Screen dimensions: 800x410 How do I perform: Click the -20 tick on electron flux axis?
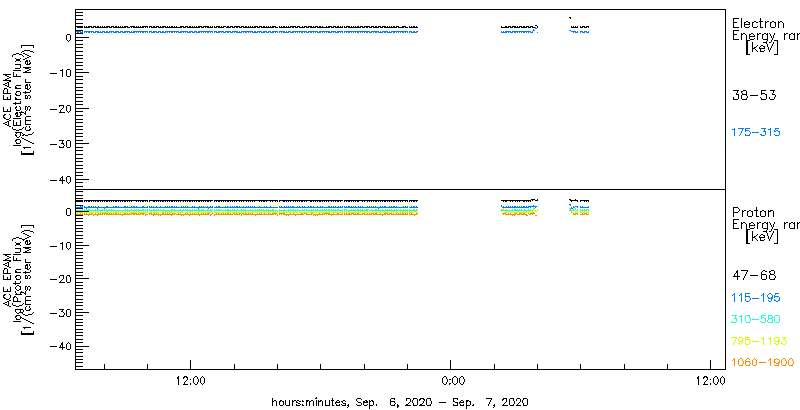coord(61,109)
